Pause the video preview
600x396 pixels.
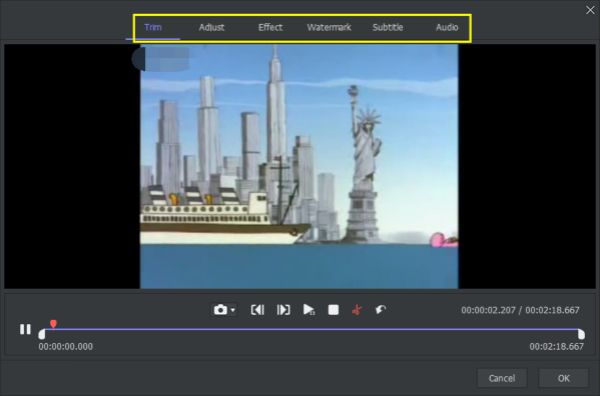pos(25,329)
